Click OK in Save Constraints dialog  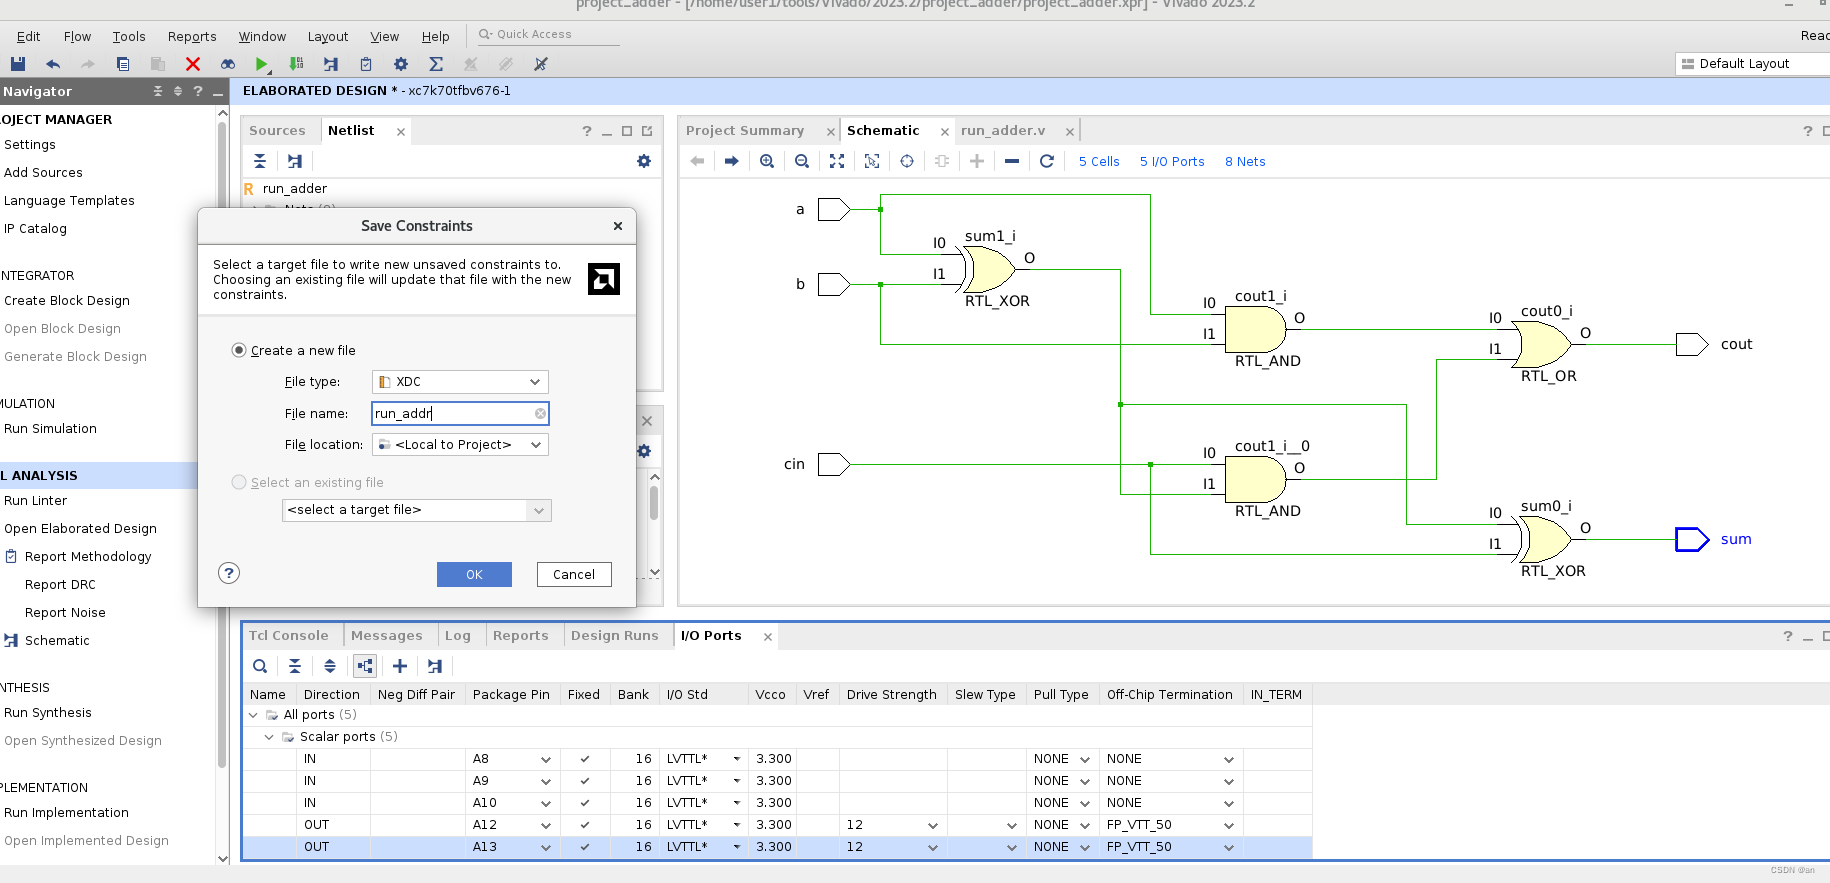(474, 574)
